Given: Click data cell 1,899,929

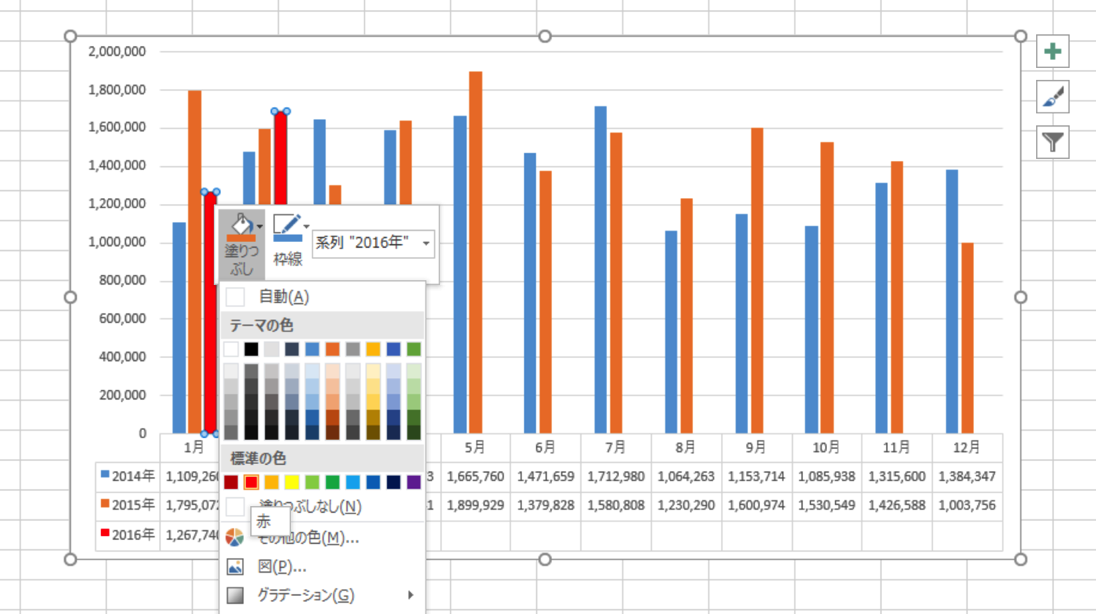Looking at the screenshot, I should pos(475,505).
